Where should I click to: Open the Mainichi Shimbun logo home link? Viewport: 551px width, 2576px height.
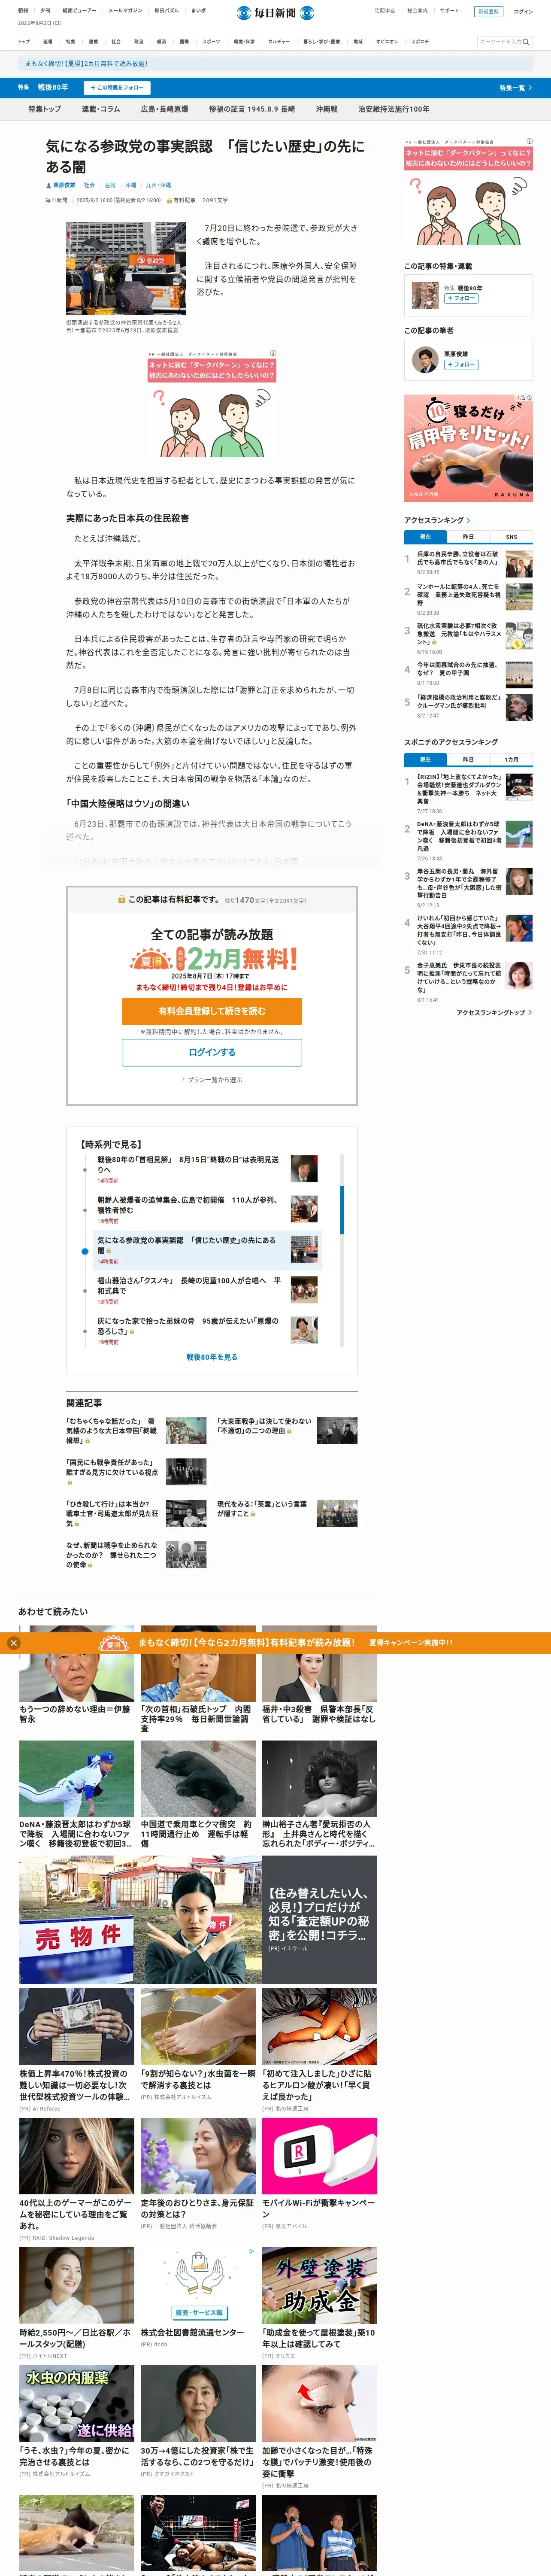click(x=275, y=13)
